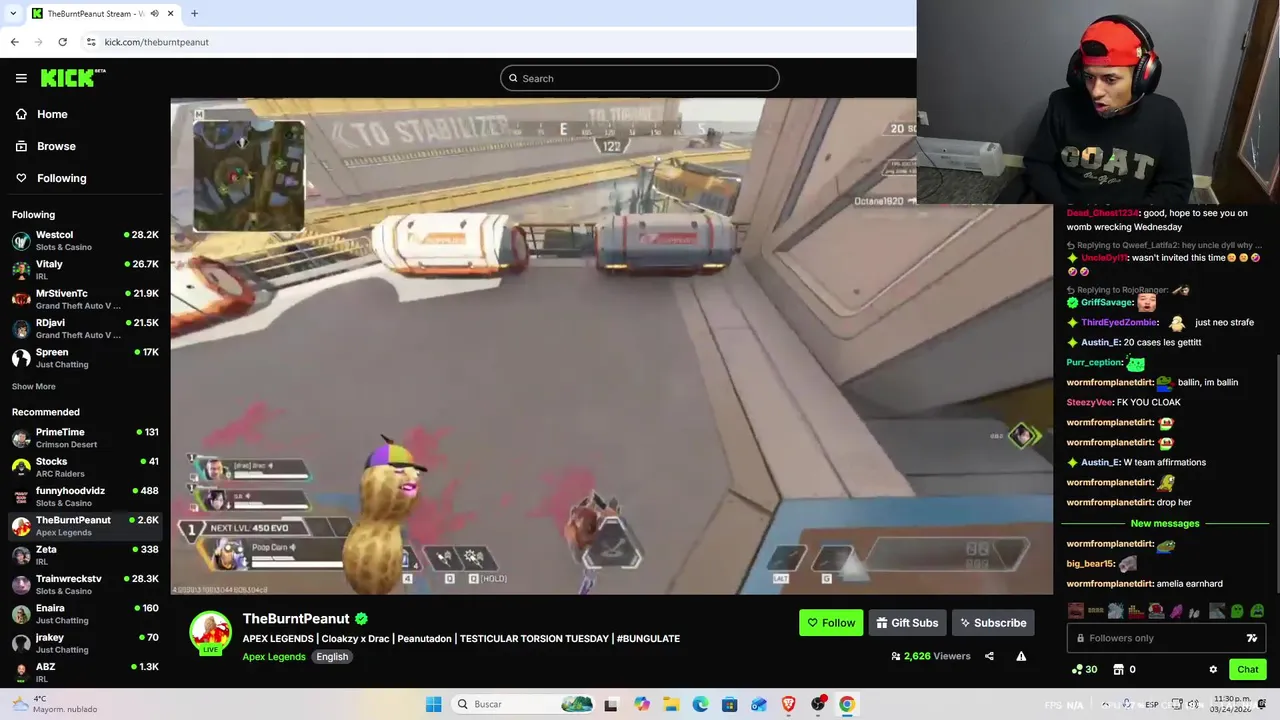Screen dimensions: 1280x720
Task: Open Outlook from the taskbar
Action: pyautogui.click(x=759, y=704)
